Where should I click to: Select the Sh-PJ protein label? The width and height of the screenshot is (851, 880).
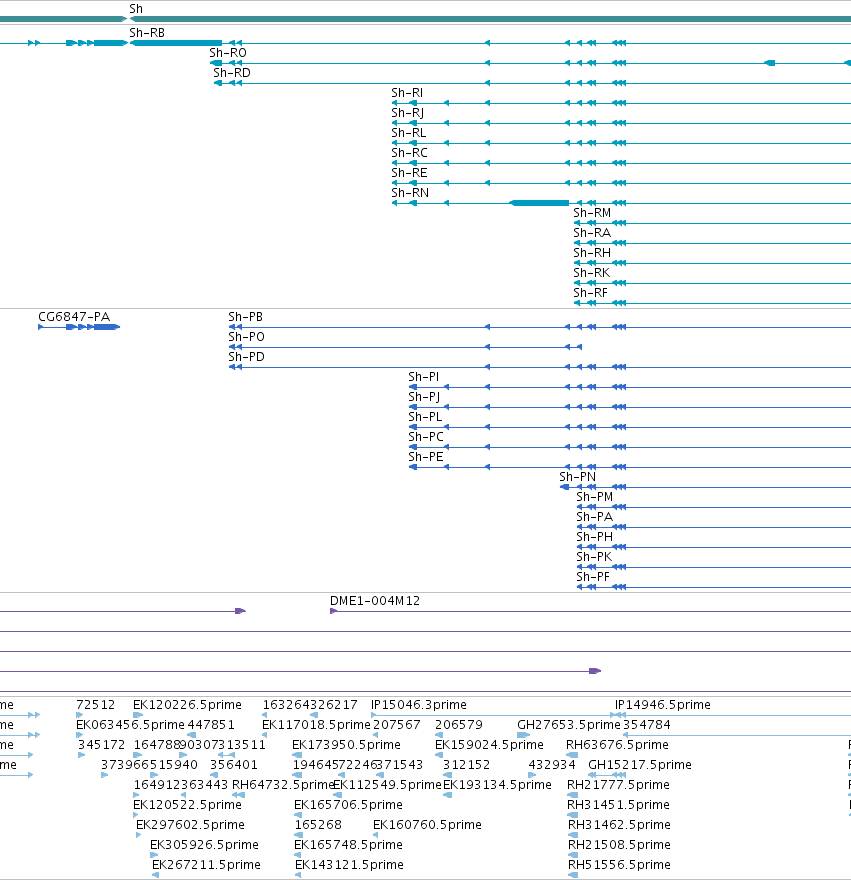point(424,397)
